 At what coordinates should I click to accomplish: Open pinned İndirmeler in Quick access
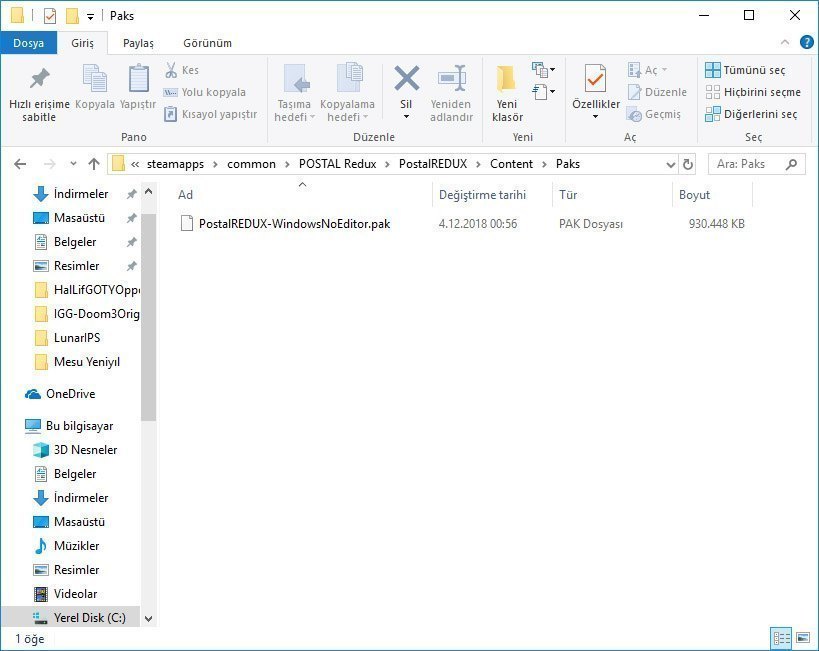(81, 194)
